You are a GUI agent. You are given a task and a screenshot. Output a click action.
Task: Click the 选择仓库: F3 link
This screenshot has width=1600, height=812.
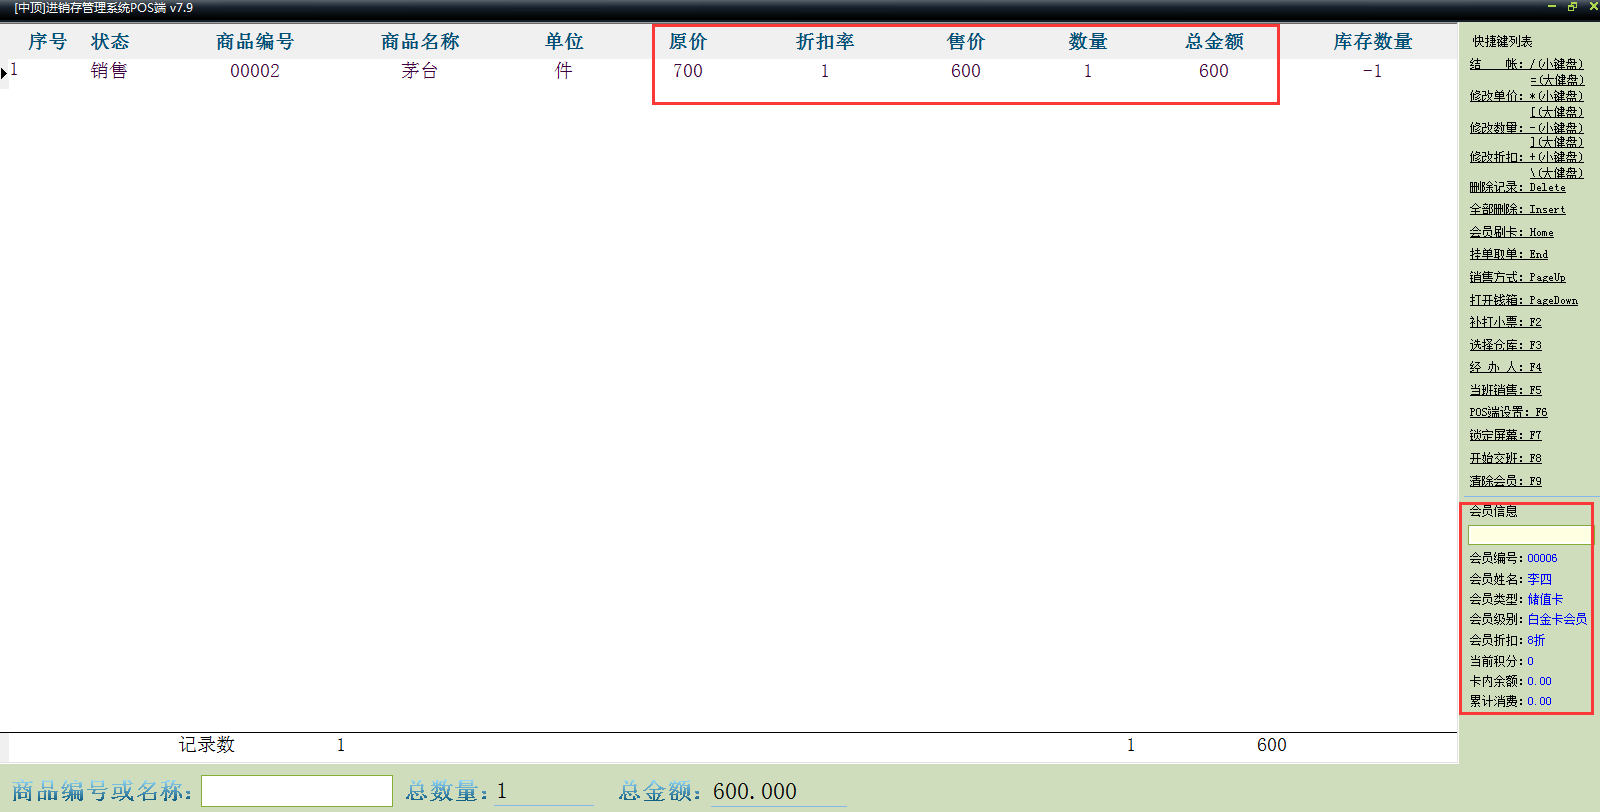click(x=1505, y=345)
